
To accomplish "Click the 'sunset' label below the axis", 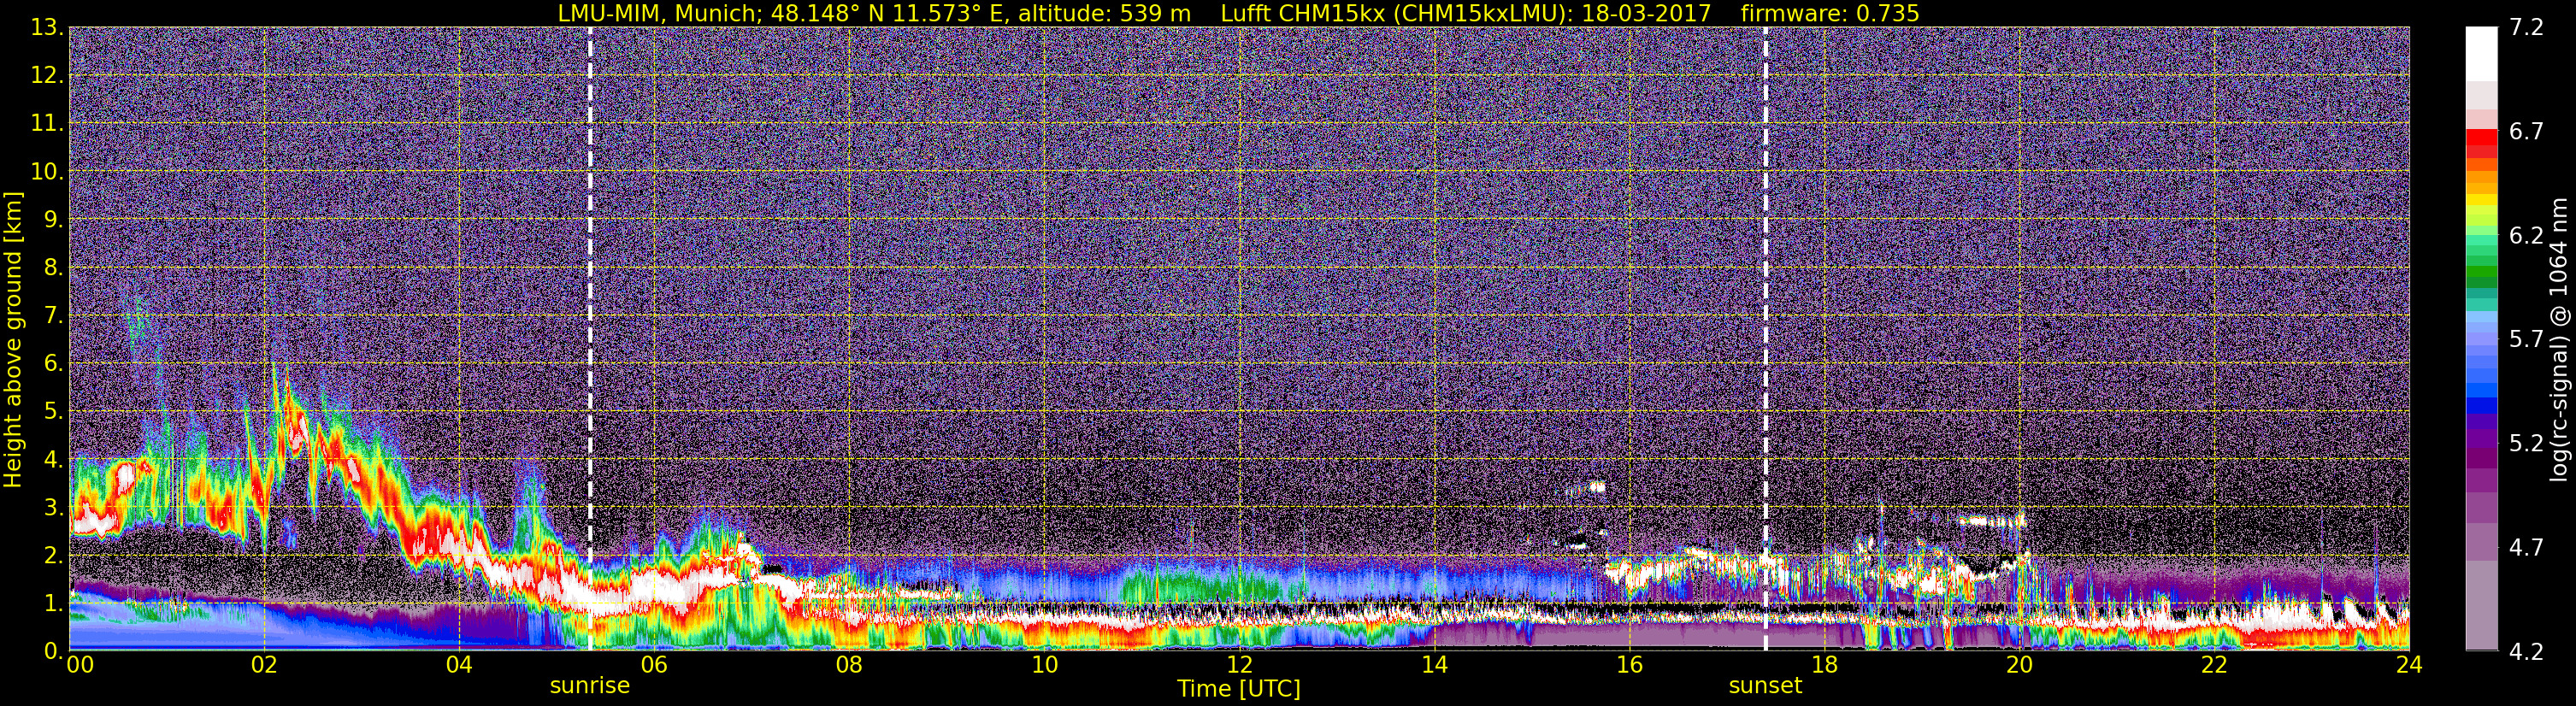I will 1765,686.
